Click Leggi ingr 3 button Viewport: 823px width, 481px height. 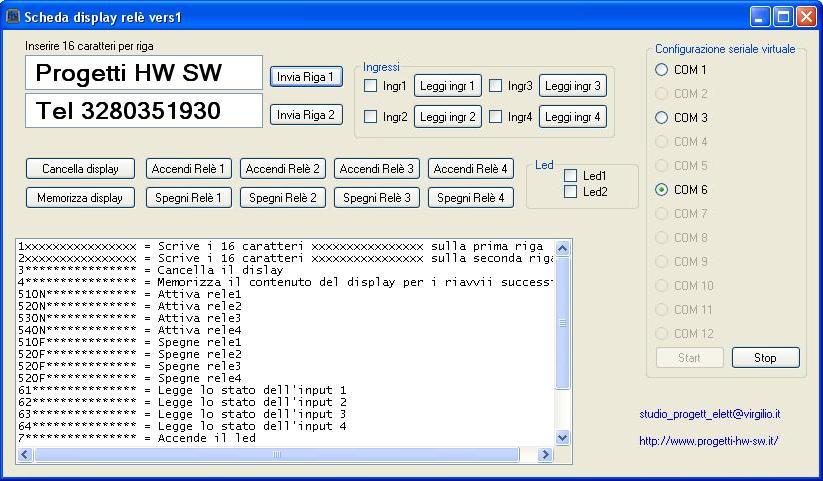tap(573, 86)
